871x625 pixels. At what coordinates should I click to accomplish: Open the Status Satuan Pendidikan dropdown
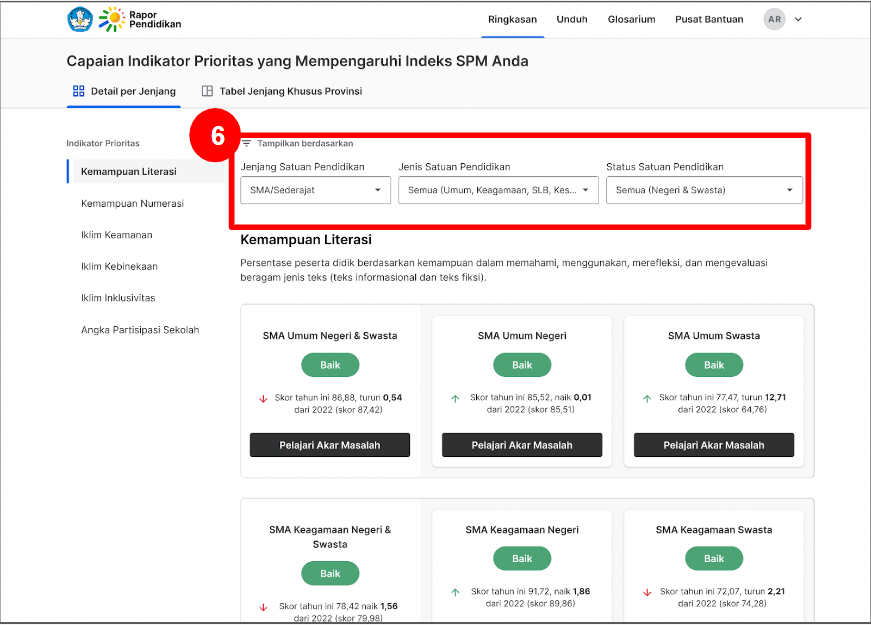click(704, 190)
